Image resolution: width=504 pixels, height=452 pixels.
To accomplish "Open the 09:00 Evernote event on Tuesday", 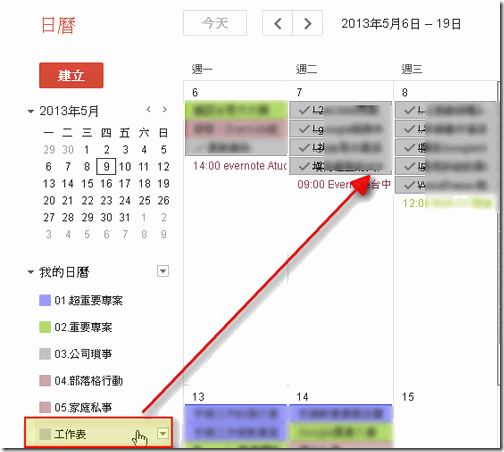I will click(344, 184).
